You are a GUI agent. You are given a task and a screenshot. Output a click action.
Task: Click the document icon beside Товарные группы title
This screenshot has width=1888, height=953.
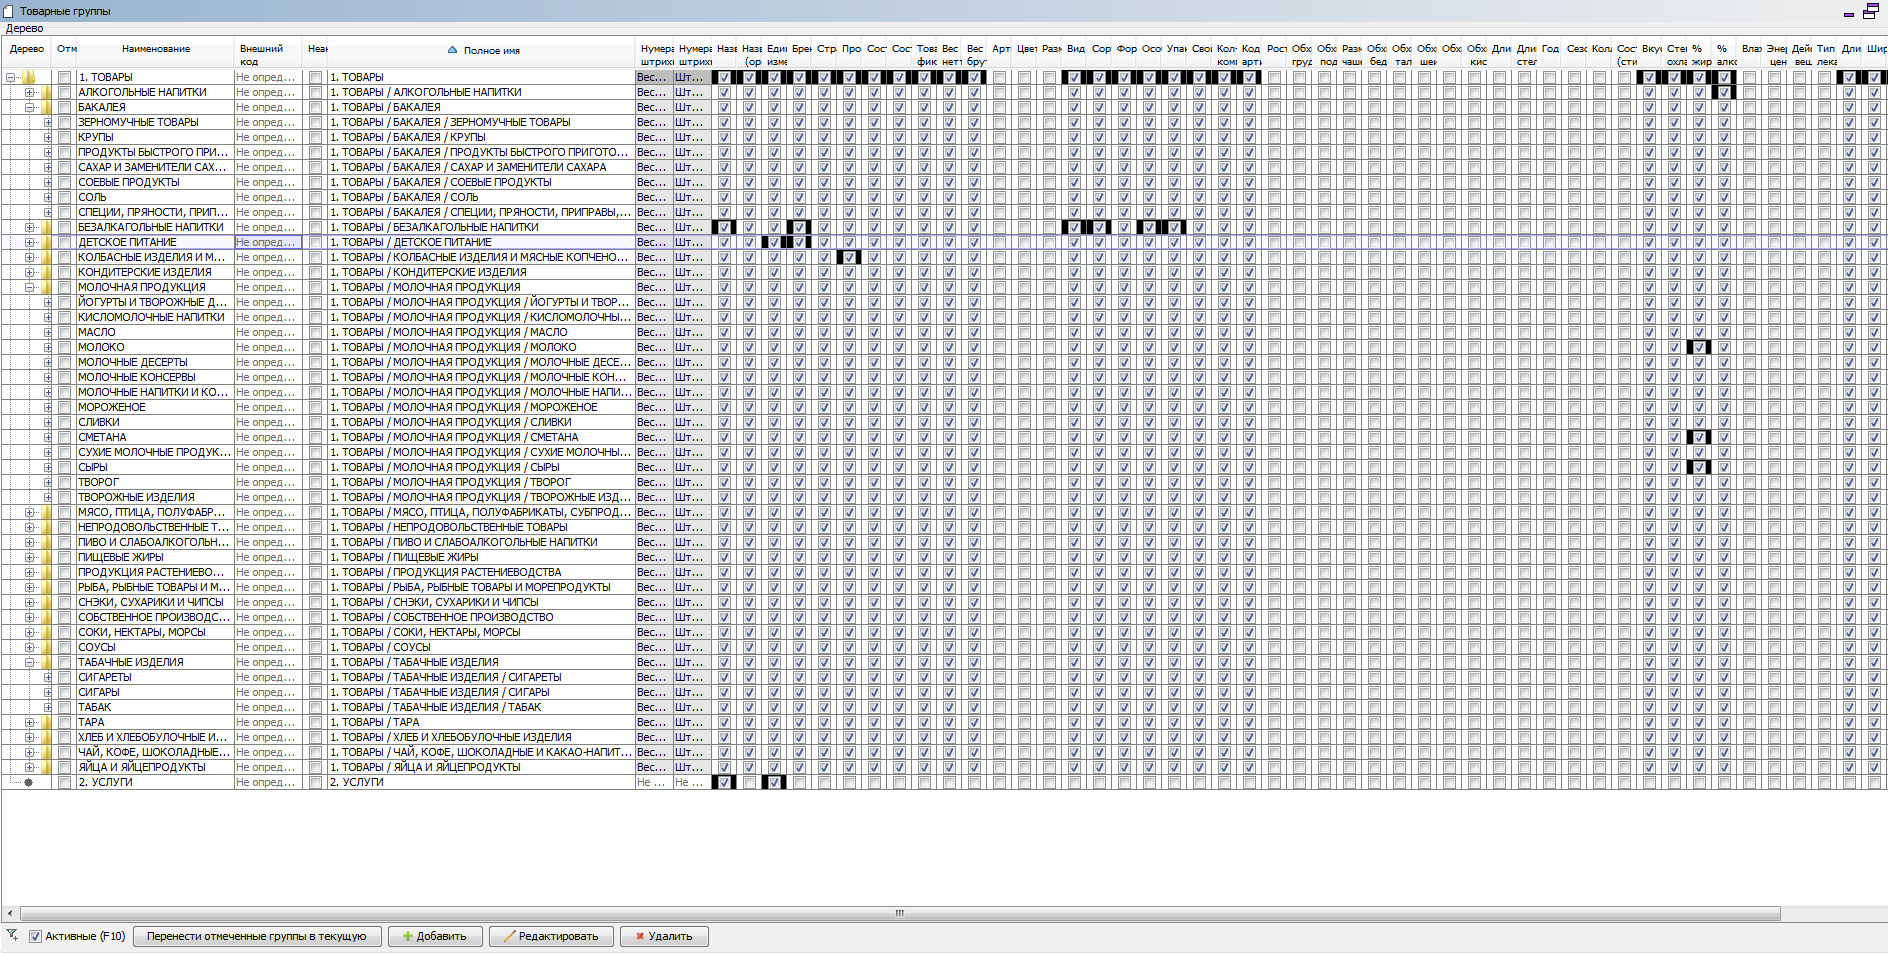tap(9, 11)
